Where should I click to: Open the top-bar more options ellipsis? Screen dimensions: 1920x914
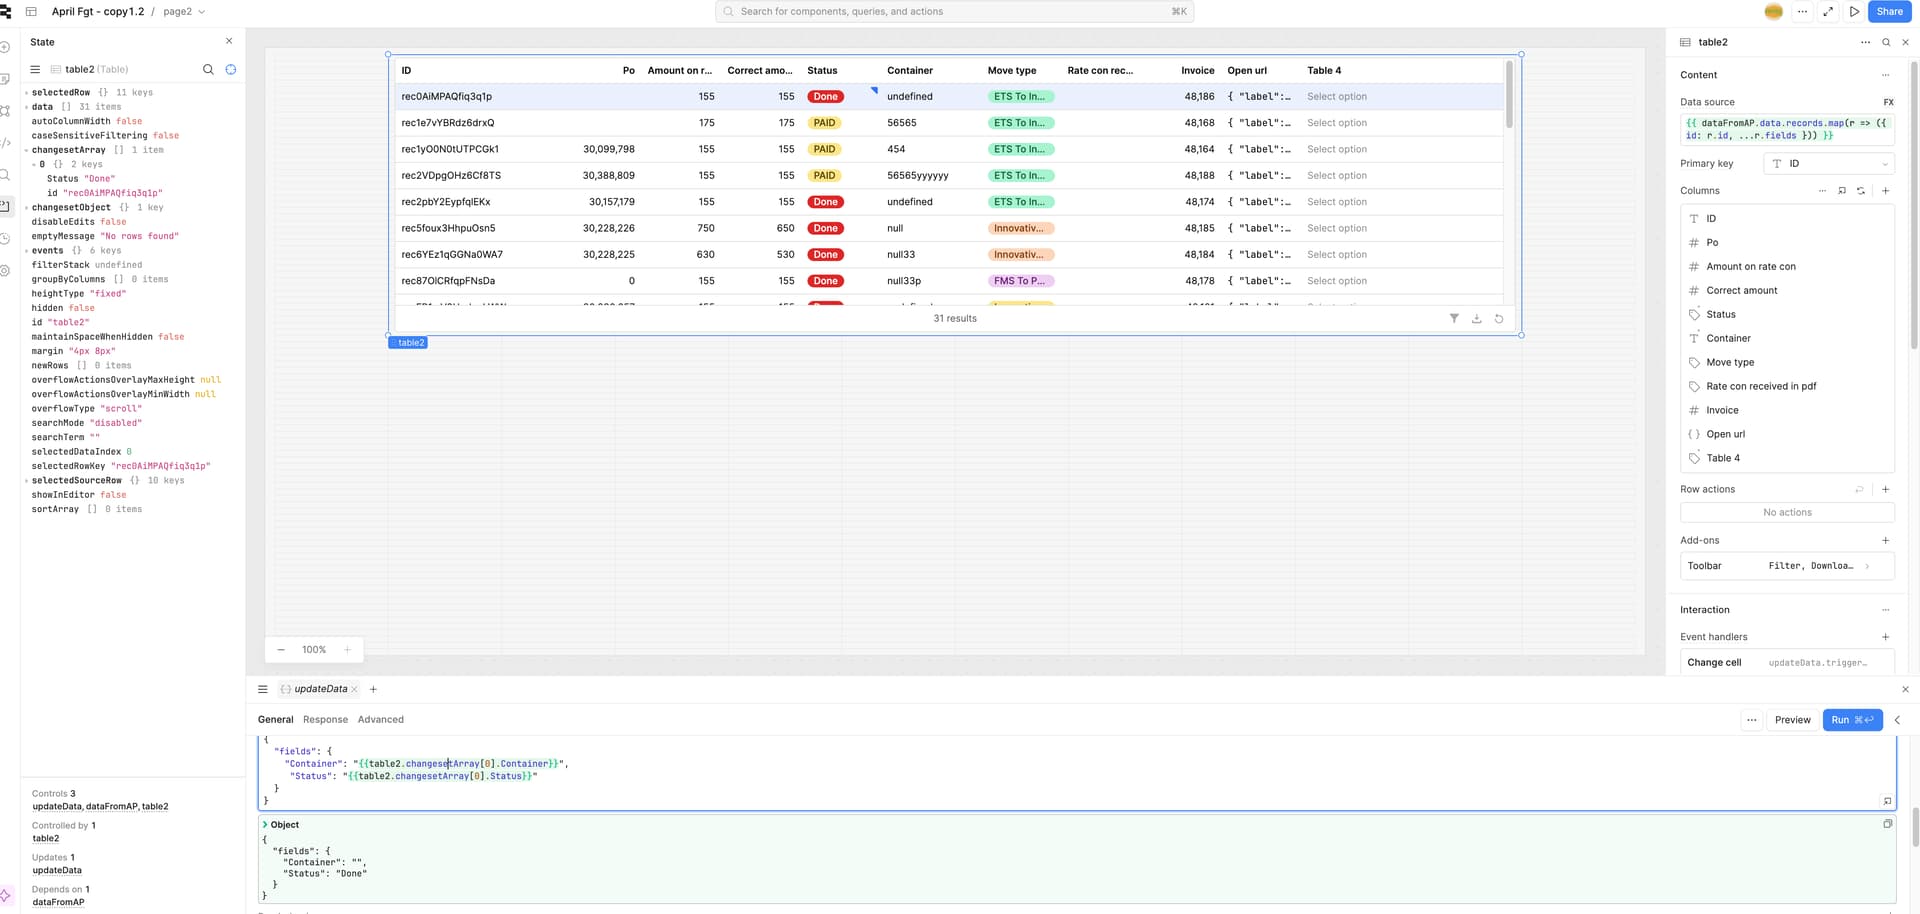pos(1802,12)
